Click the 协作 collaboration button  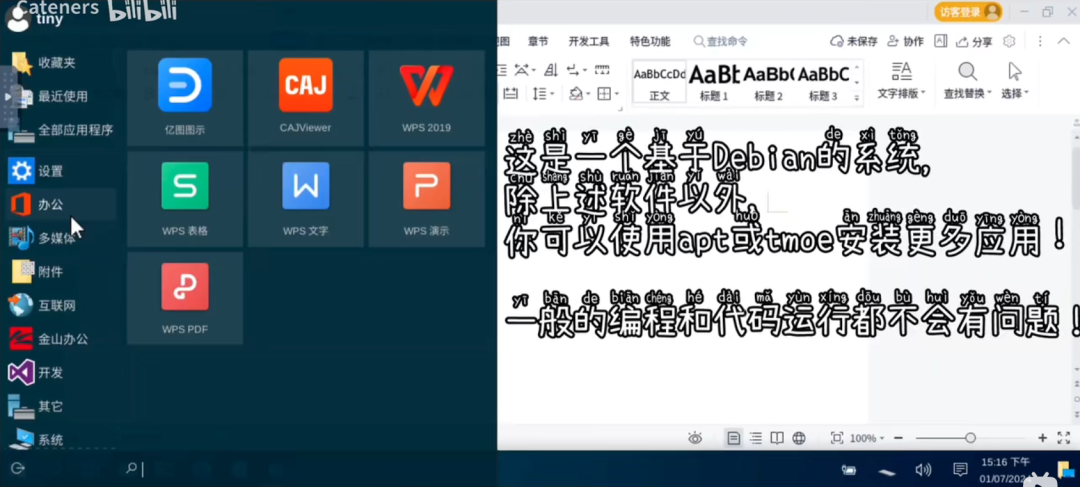click(x=906, y=41)
